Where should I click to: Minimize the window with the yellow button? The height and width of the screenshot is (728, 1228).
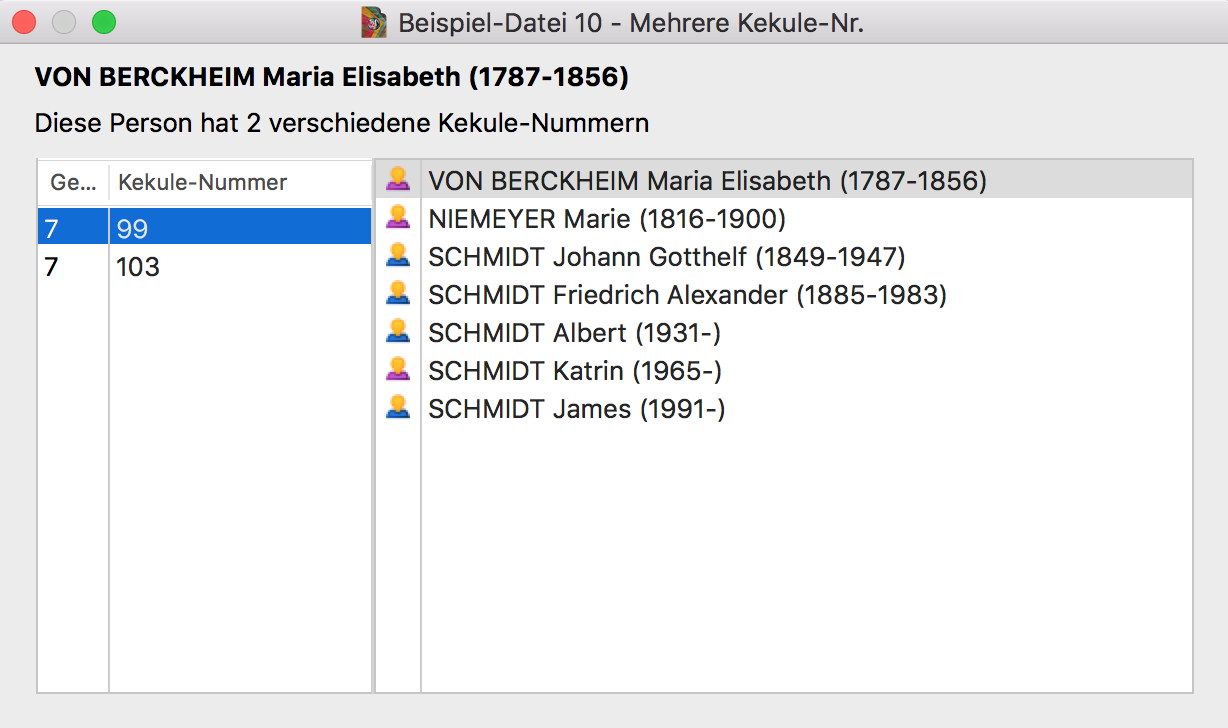tap(64, 22)
